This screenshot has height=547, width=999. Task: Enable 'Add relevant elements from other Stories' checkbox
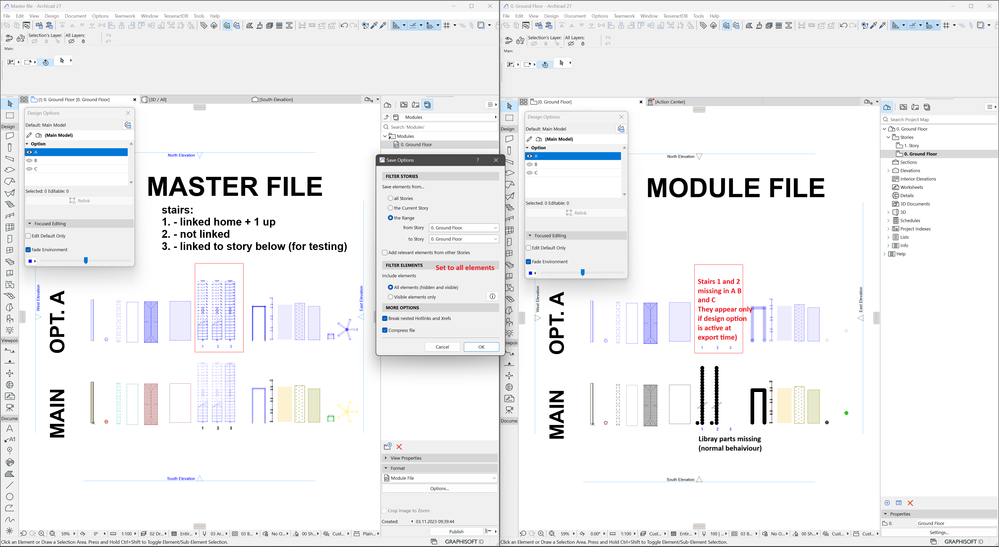point(385,253)
